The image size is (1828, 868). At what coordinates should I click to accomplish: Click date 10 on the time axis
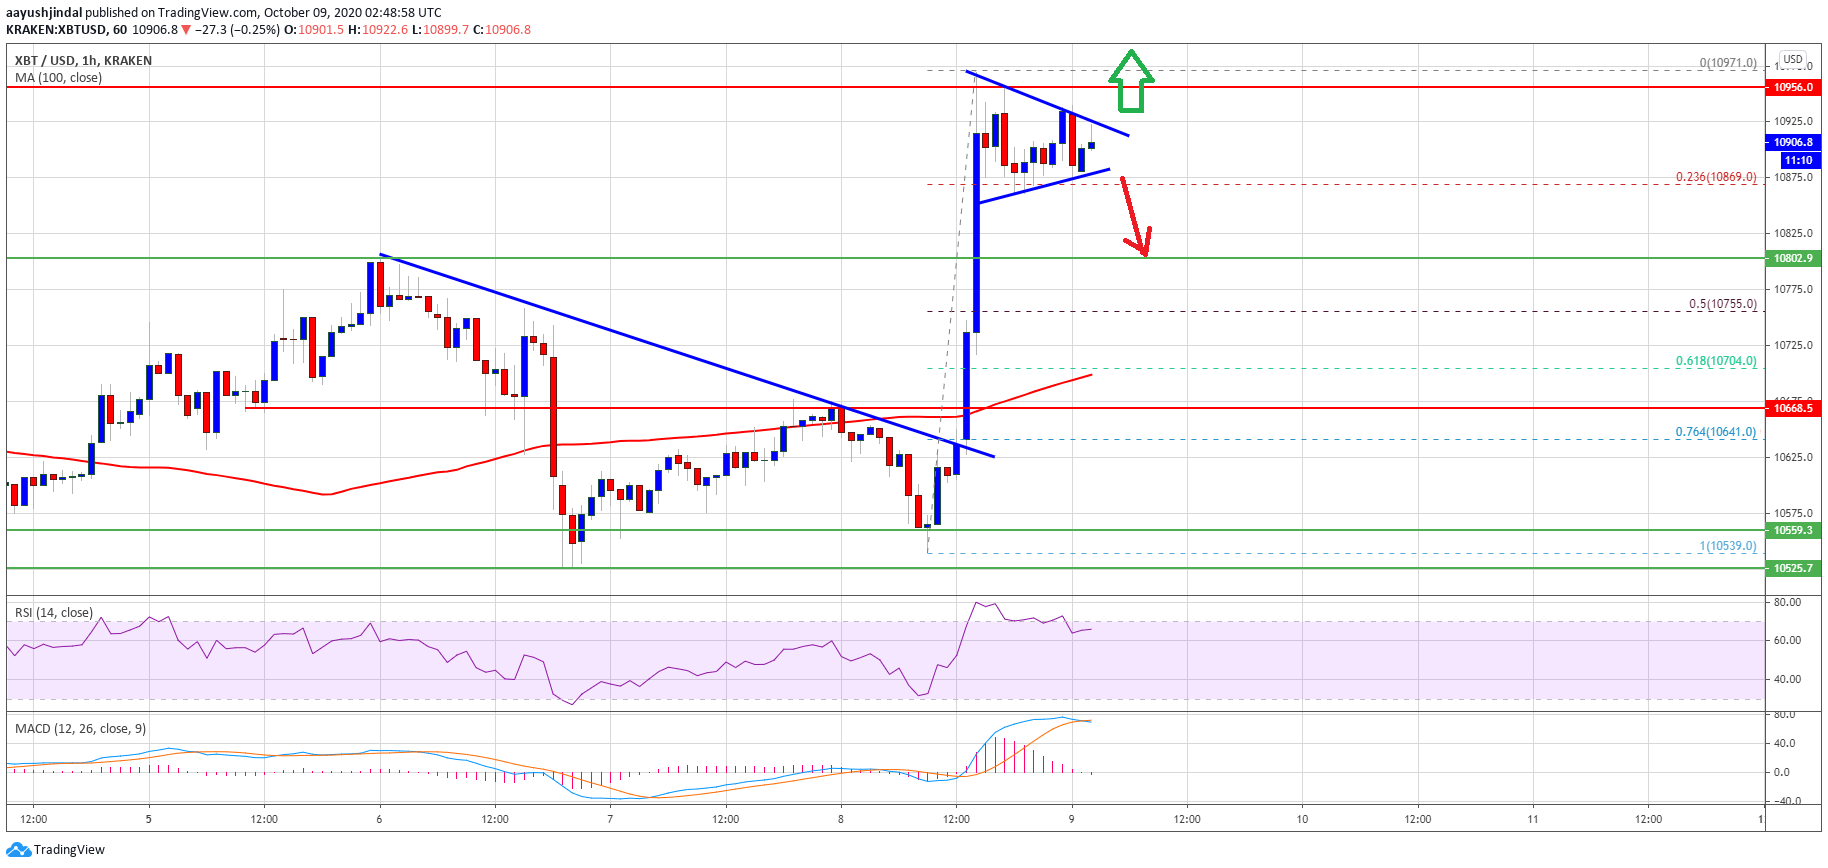1302,820
